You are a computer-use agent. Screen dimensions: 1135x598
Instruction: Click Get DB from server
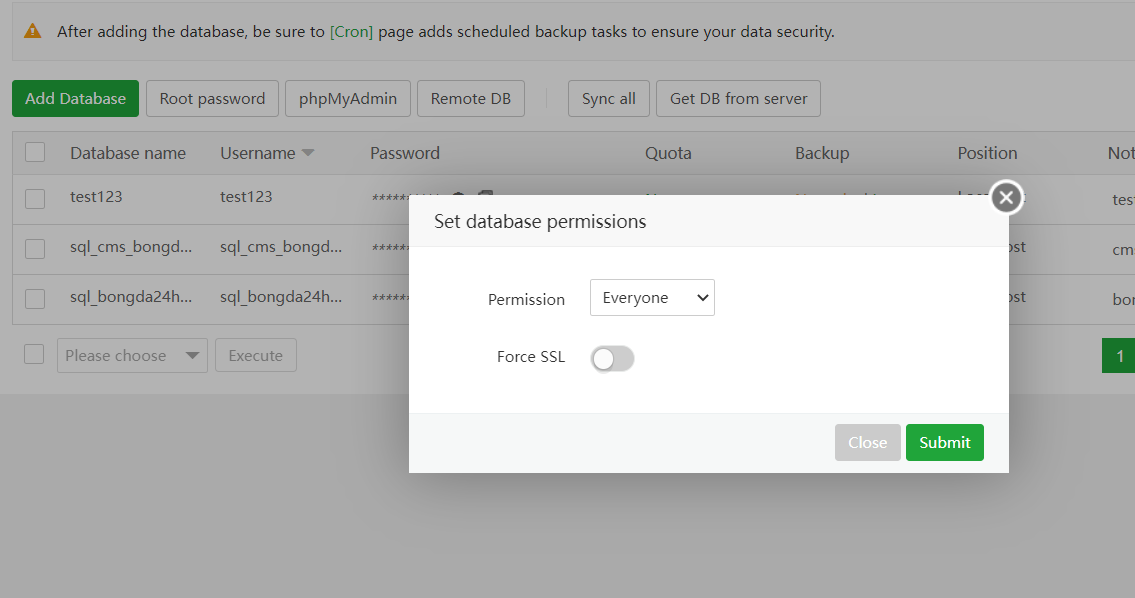coord(737,98)
